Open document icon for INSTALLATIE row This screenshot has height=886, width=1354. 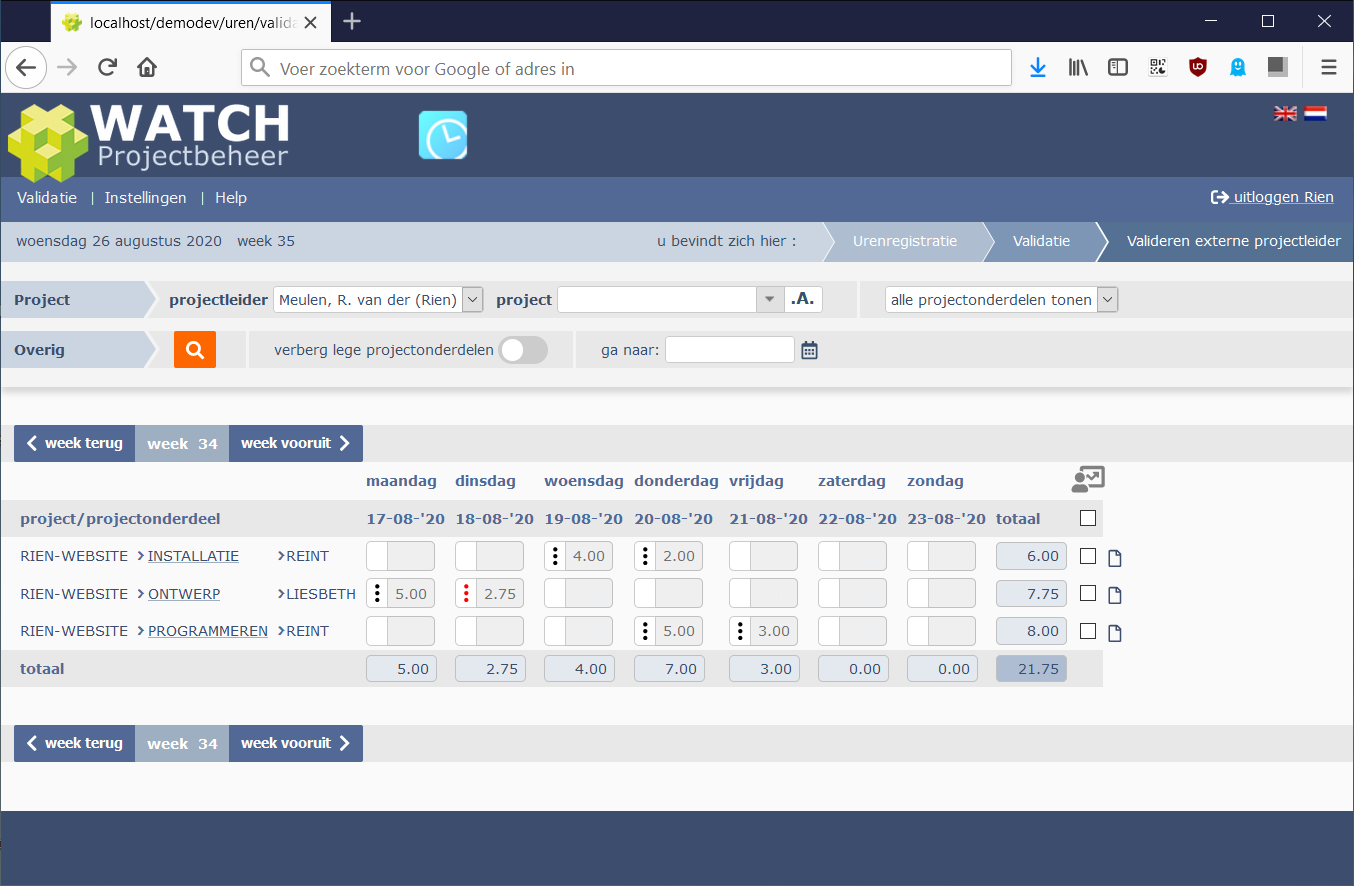tap(1115, 558)
